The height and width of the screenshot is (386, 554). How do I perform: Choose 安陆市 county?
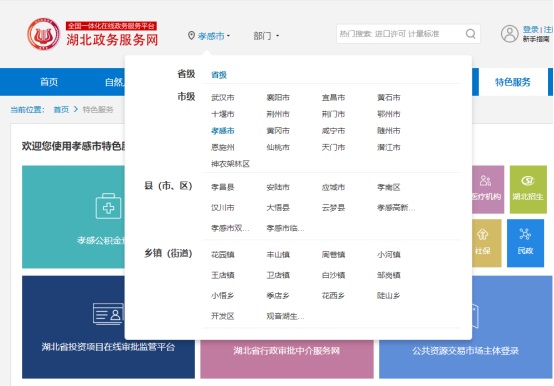278,187
